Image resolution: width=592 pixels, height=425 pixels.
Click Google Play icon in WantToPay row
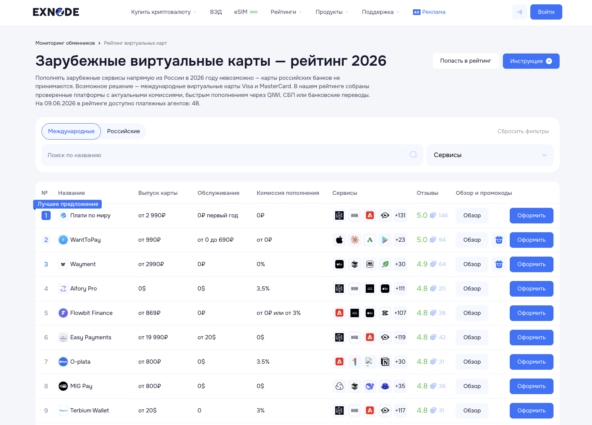click(x=385, y=240)
